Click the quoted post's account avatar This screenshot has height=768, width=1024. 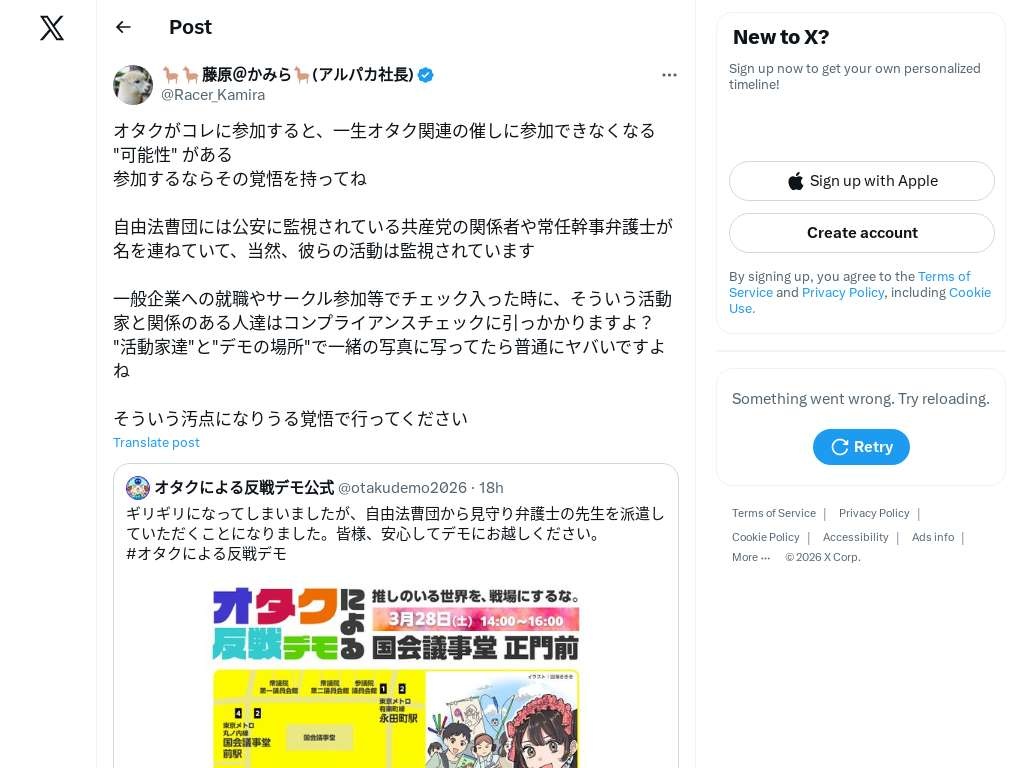[x=138, y=488]
